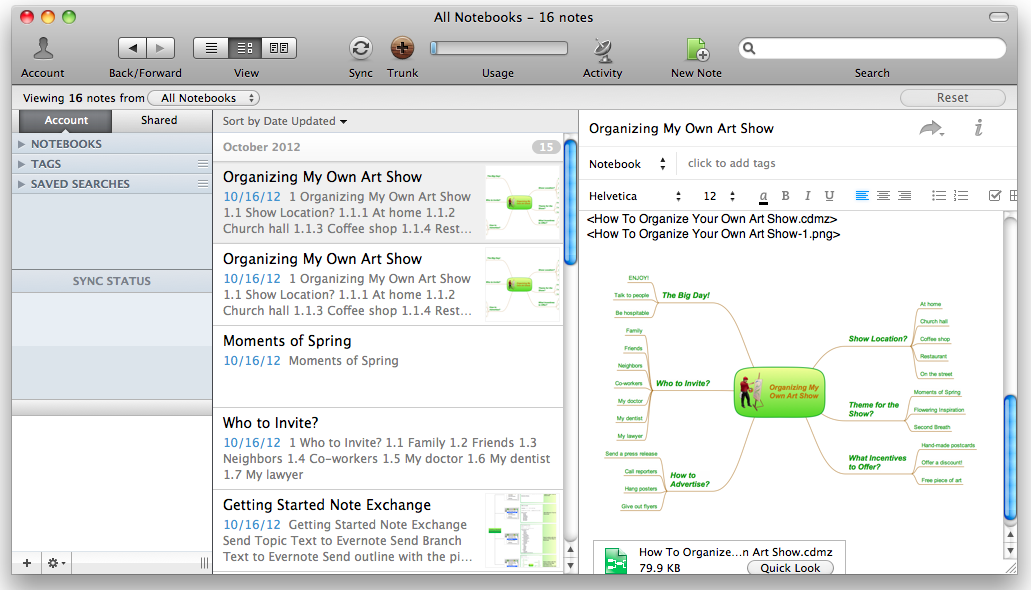Insert a bulleted list in note
The image size is (1031, 590).
click(x=938, y=195)
